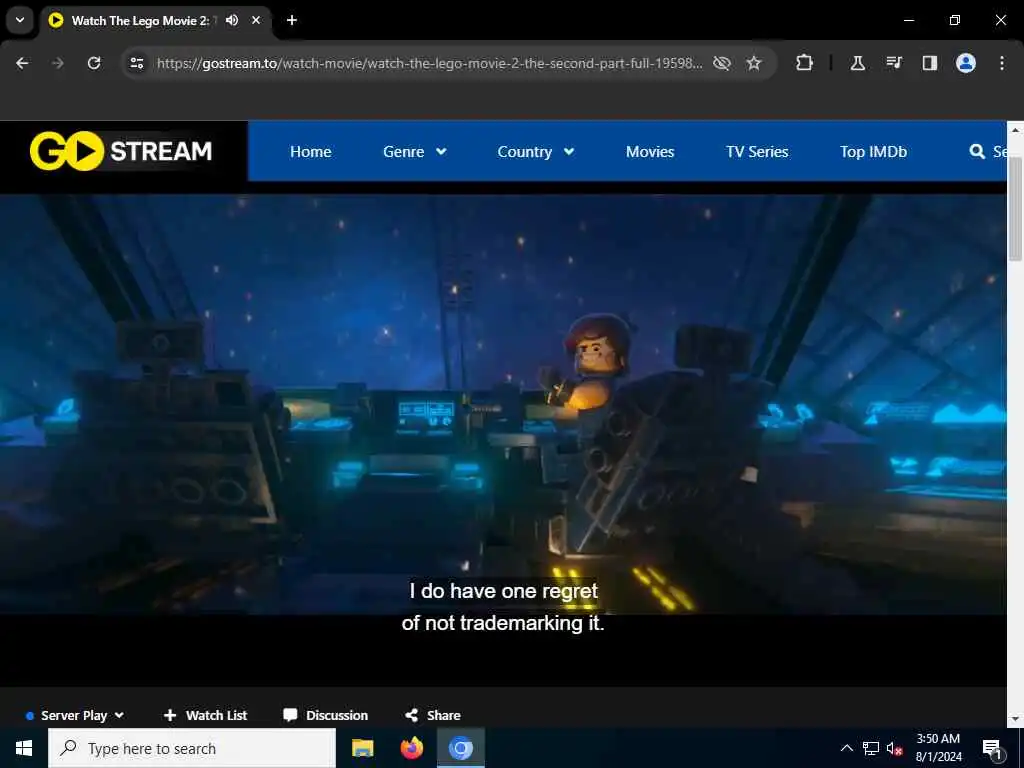
Task: Expand the Country dropdown
Action: (536, 152)
